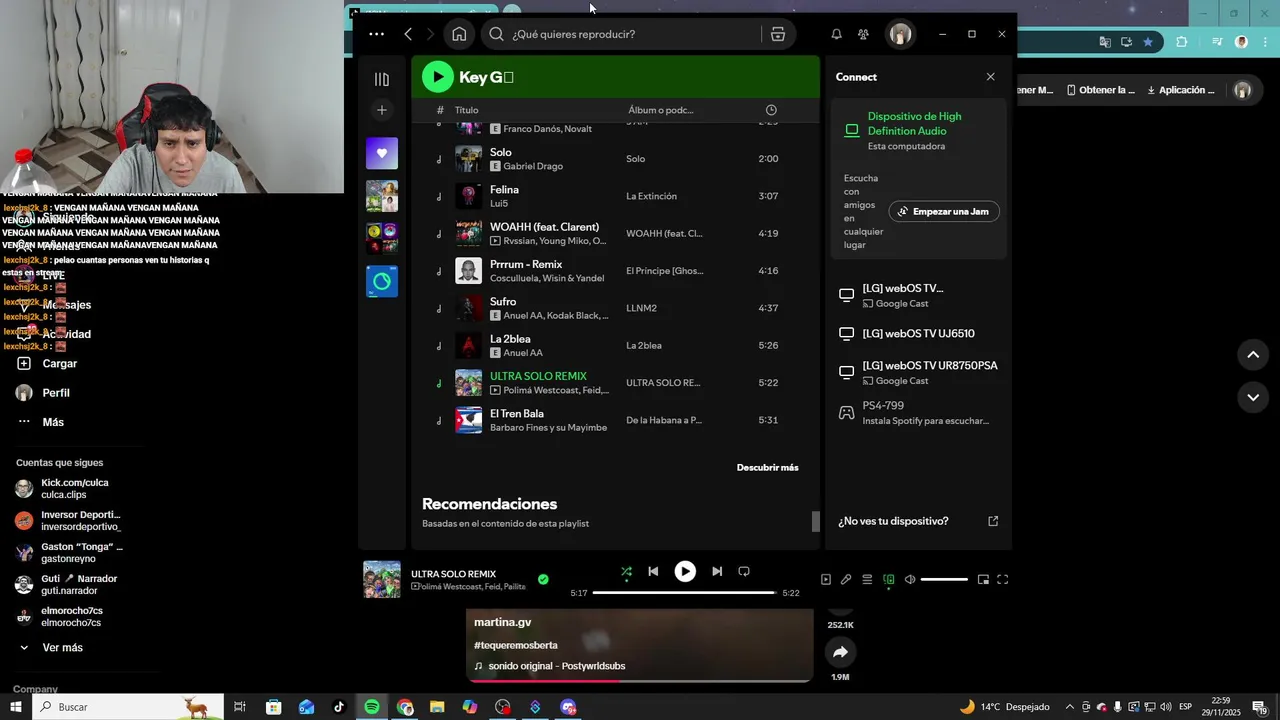The width and height of the screenshot is (1280, 720).
Task: Open Spotify from Windows taskbar
Action: [371, 707]
